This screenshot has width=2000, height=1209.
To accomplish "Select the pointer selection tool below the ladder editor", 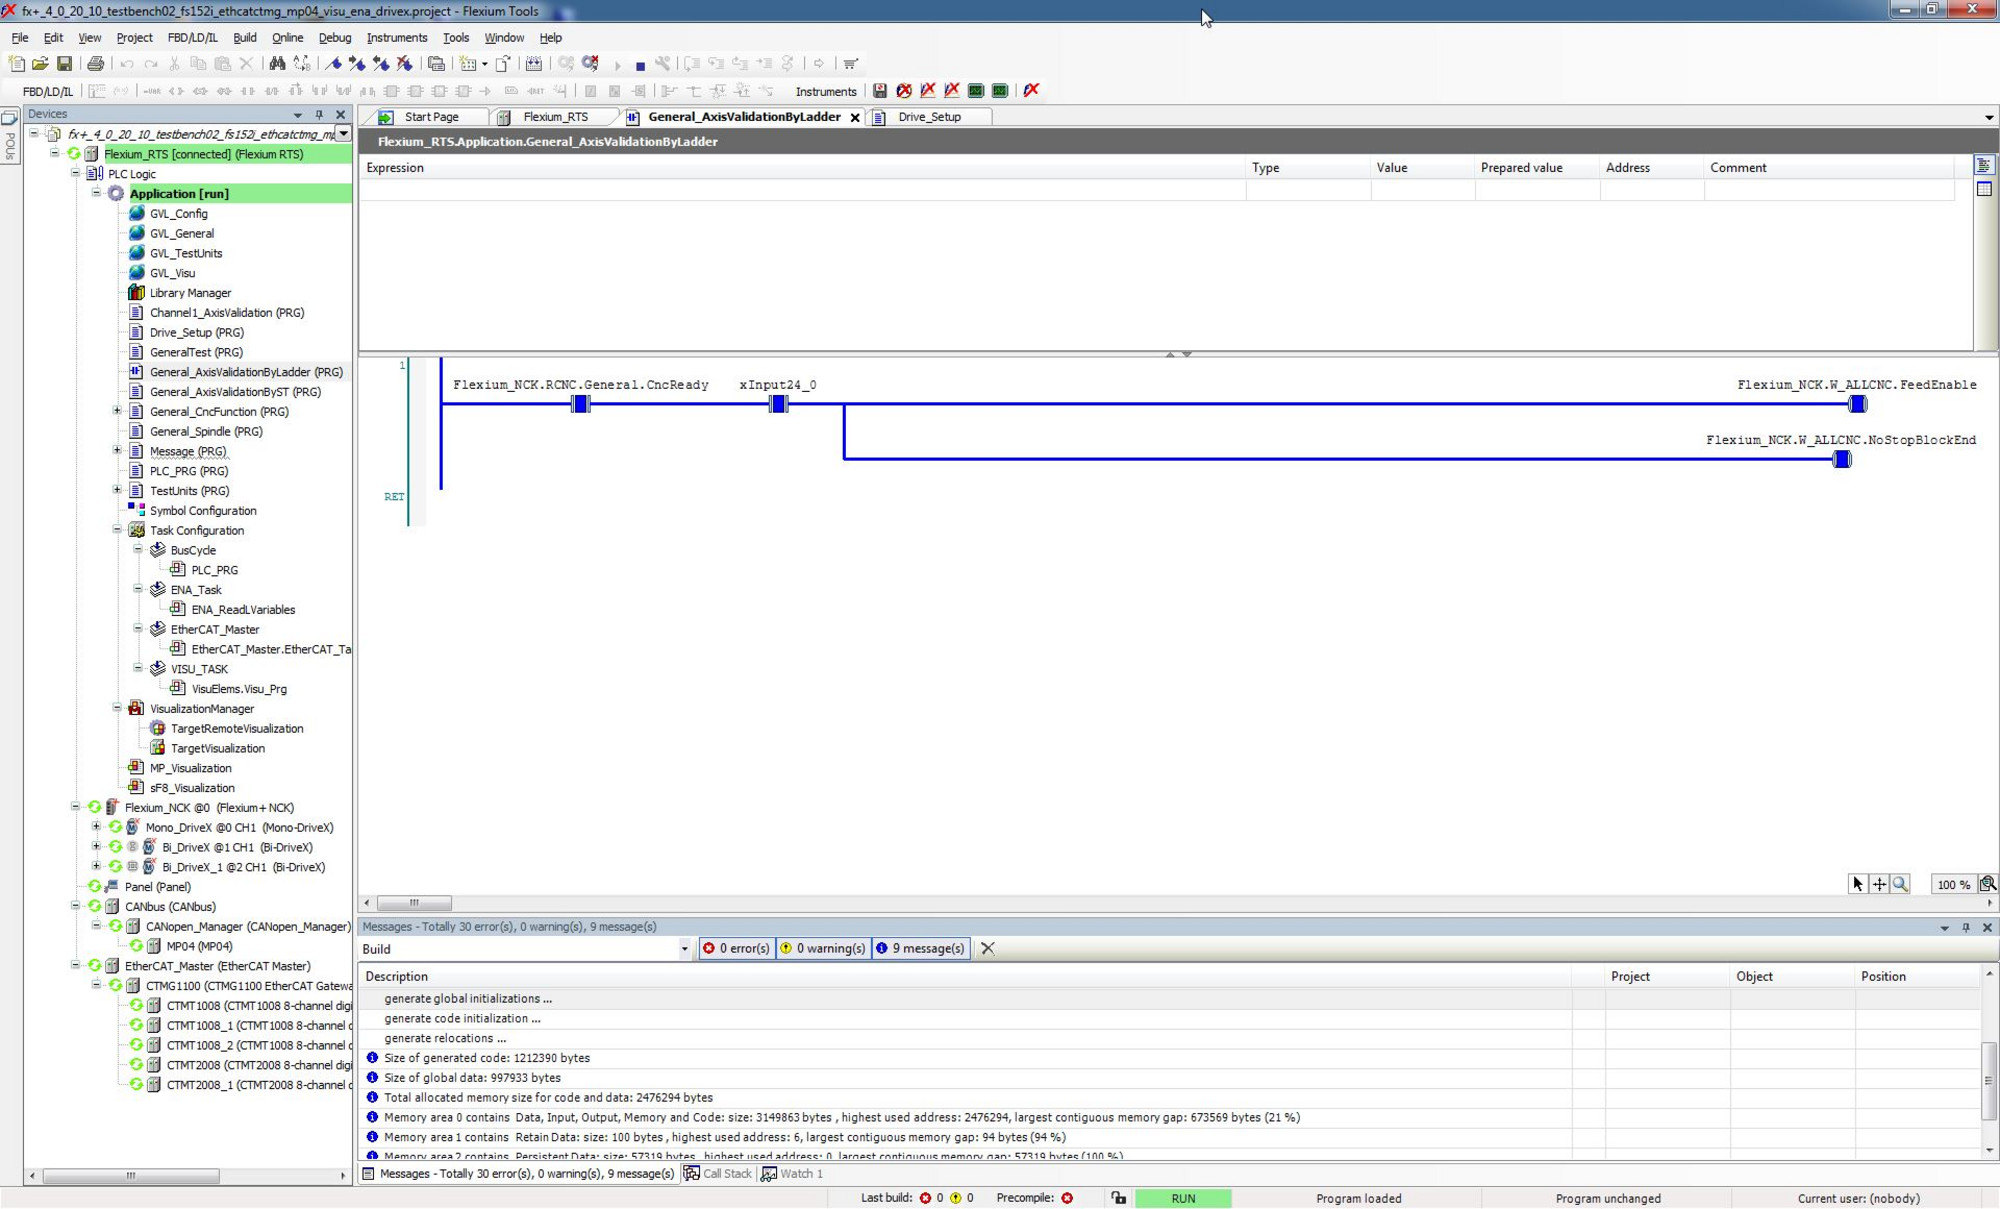I will click(x=1858, y=884).
